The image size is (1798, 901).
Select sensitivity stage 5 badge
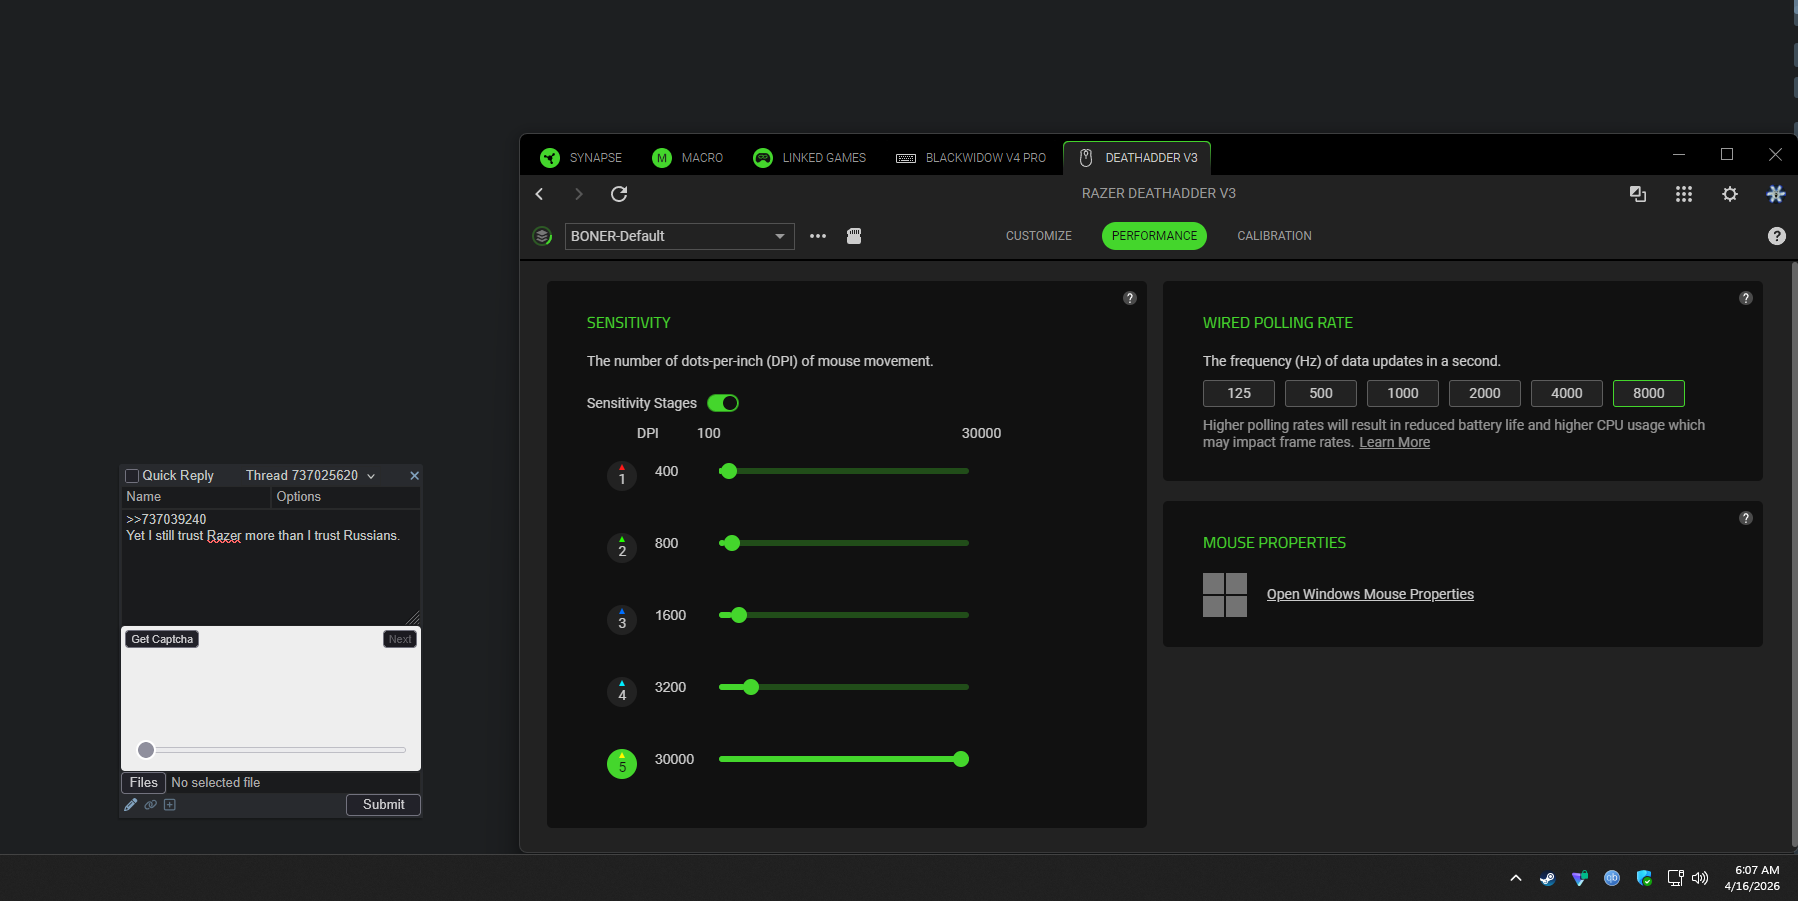tap(622, 763)
